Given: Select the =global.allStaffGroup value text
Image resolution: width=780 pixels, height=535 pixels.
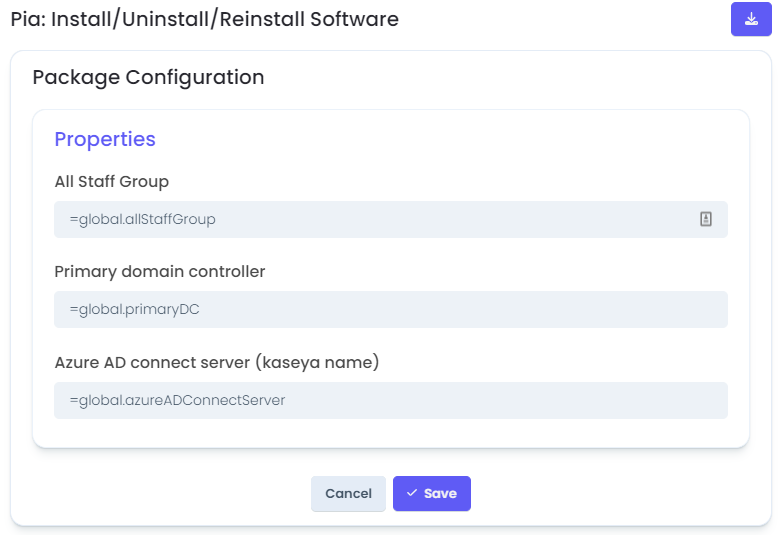Looking at the screenshot, I should point(142,219).
